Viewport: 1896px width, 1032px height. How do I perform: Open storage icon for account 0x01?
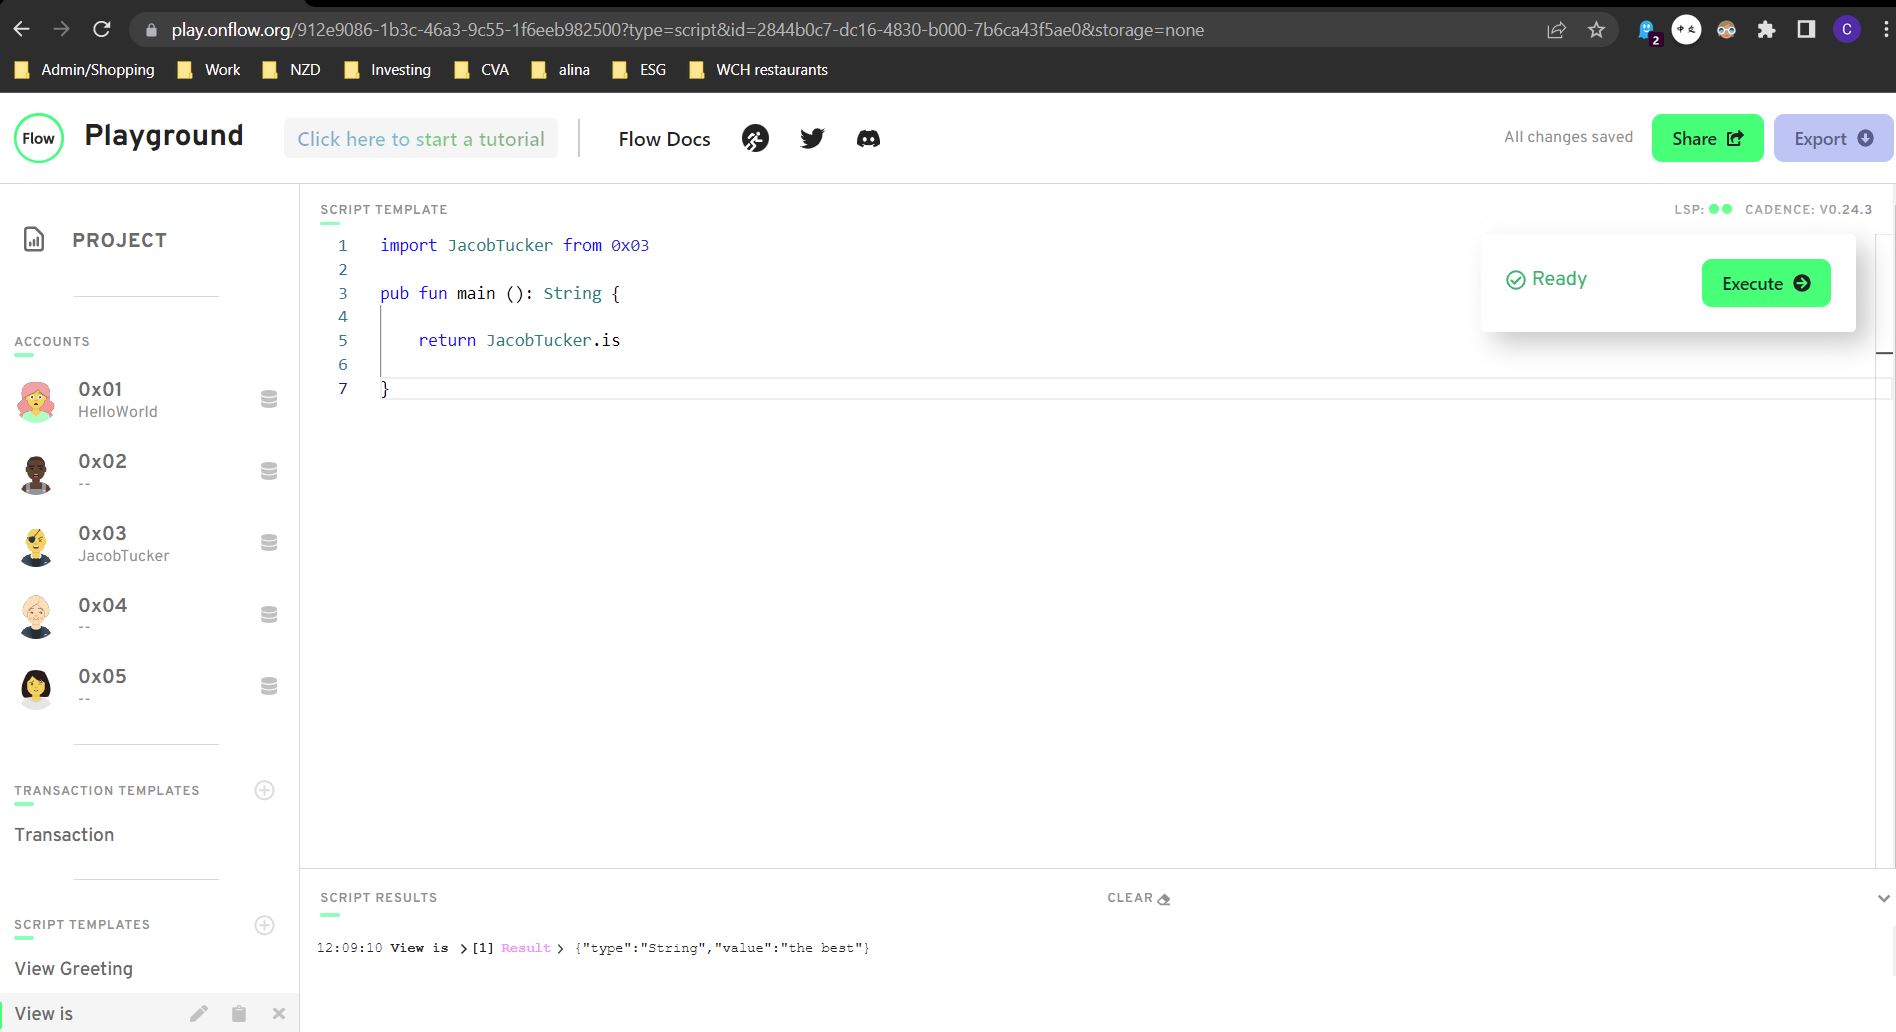pos(269,399)
